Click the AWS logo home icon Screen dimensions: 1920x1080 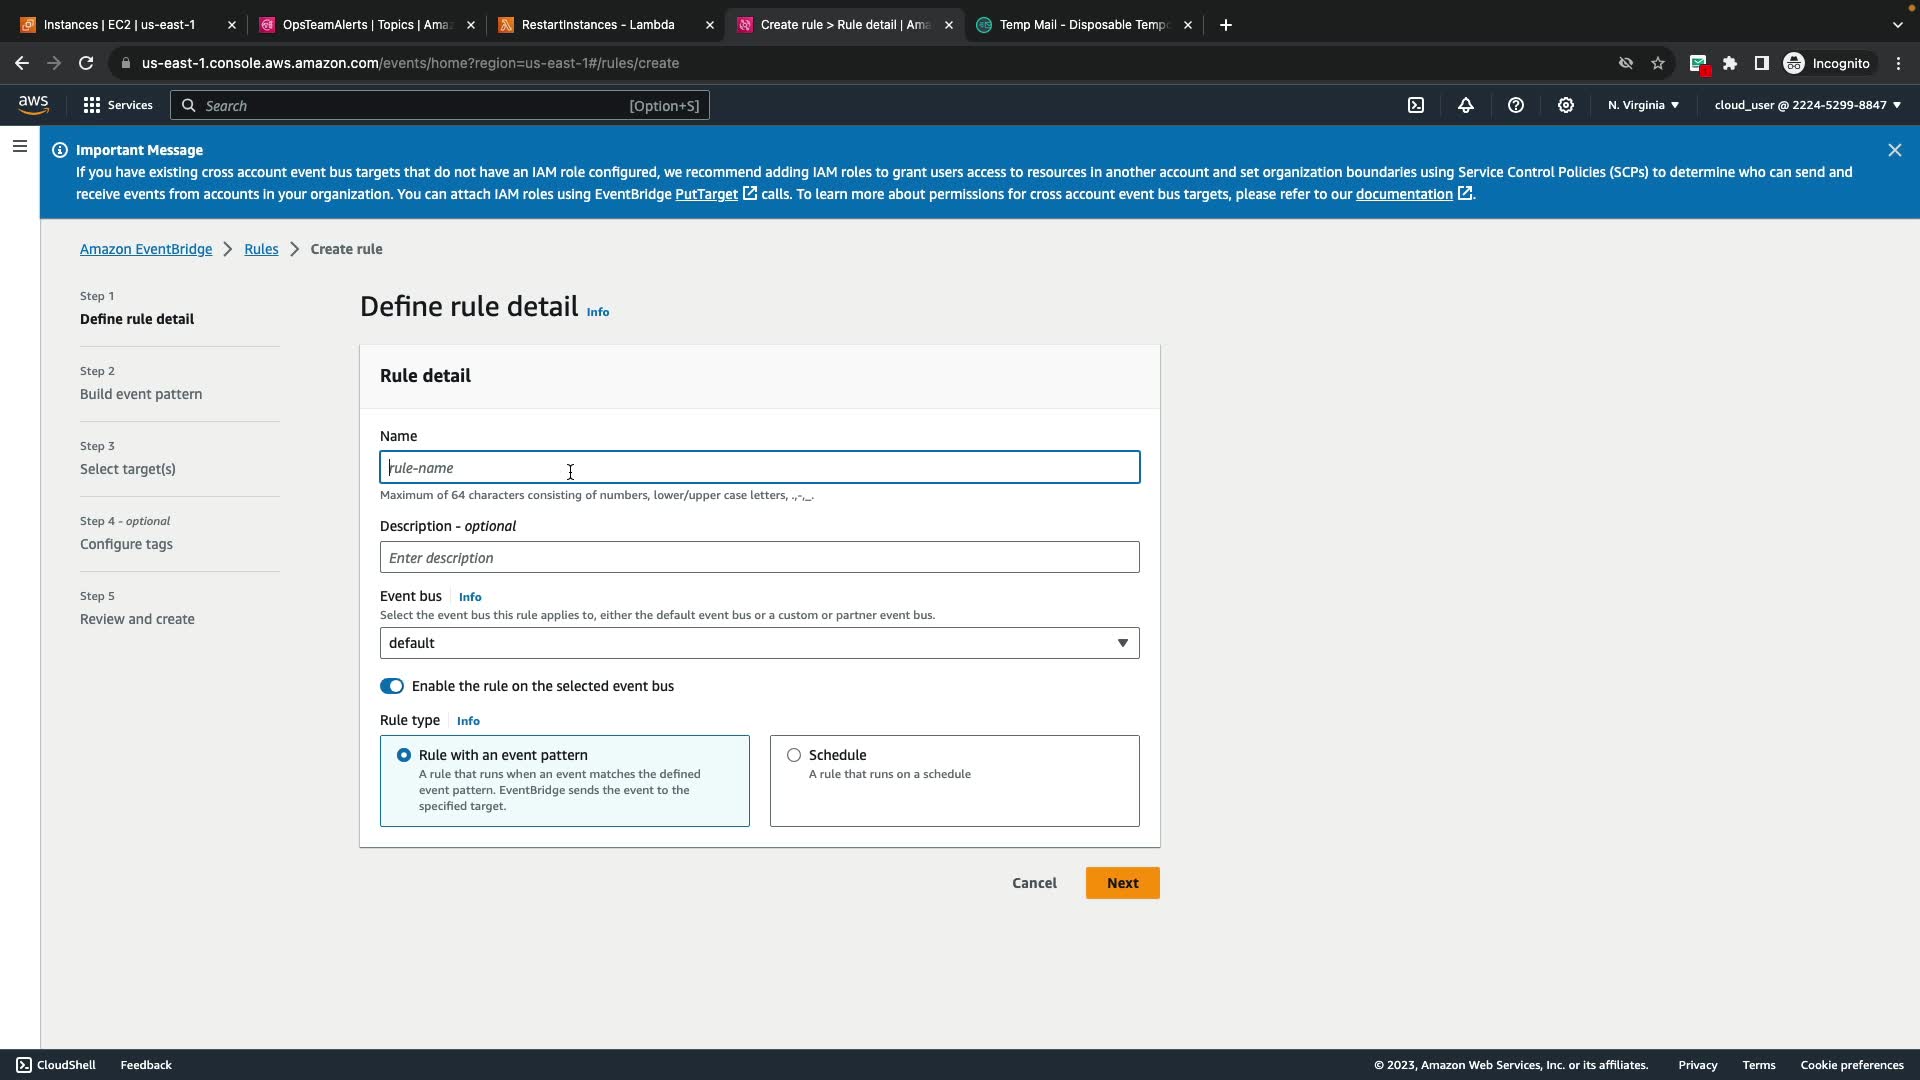point(33,105)
